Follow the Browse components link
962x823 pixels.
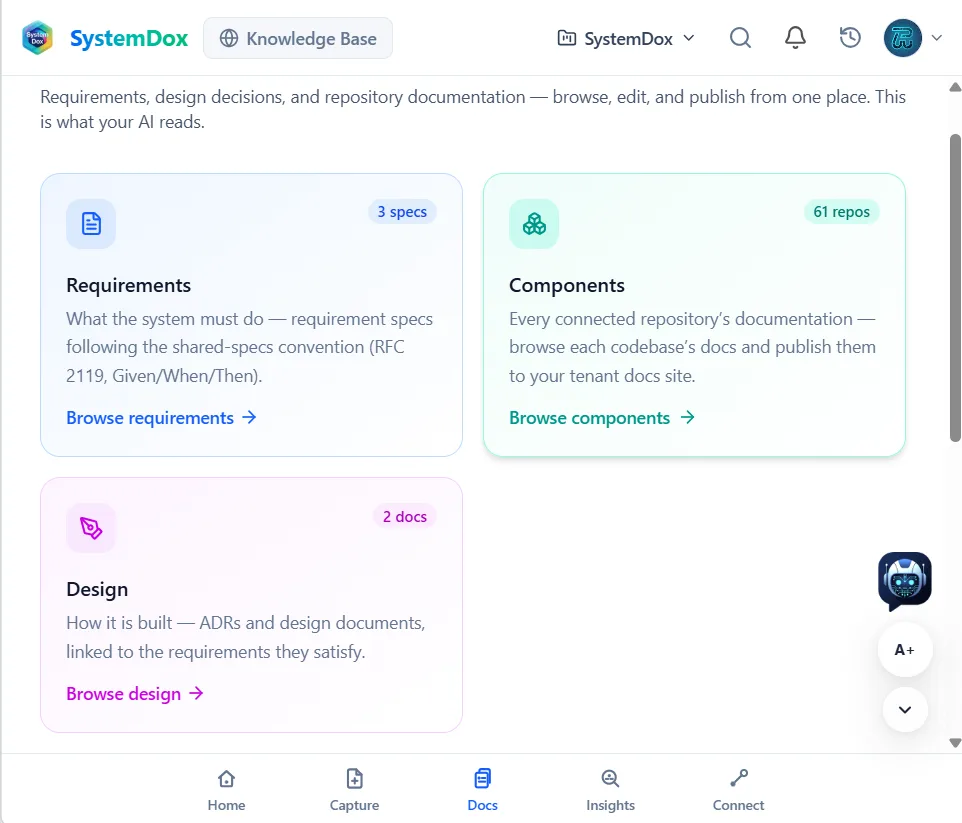pyautogui.click(x=602, y=418)
